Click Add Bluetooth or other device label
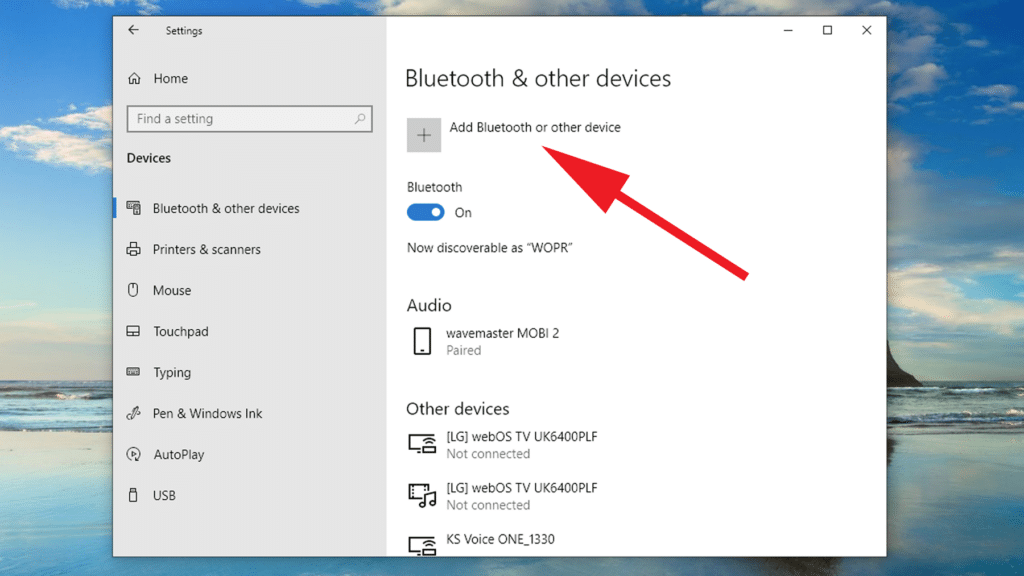This screenshot has height=576, width=1024. tap(535, 127)
